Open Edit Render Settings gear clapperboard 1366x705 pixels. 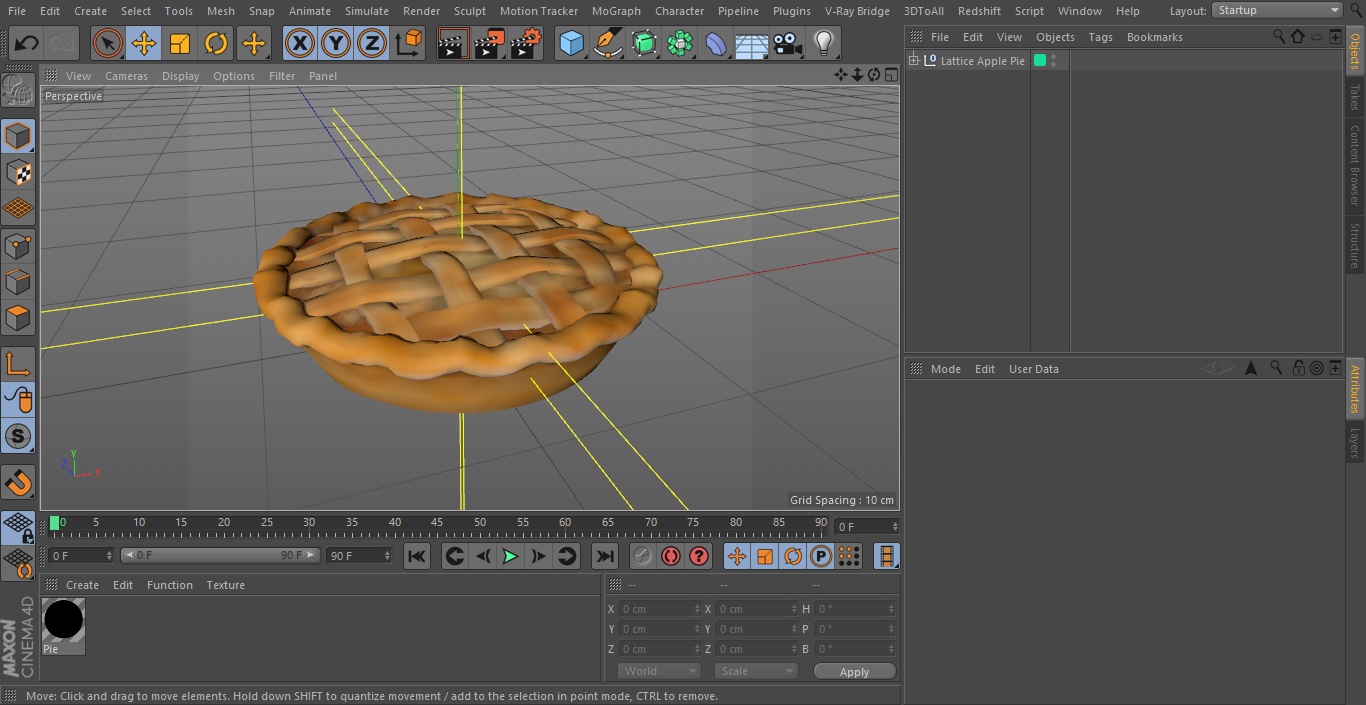click(x=526, y=44)
